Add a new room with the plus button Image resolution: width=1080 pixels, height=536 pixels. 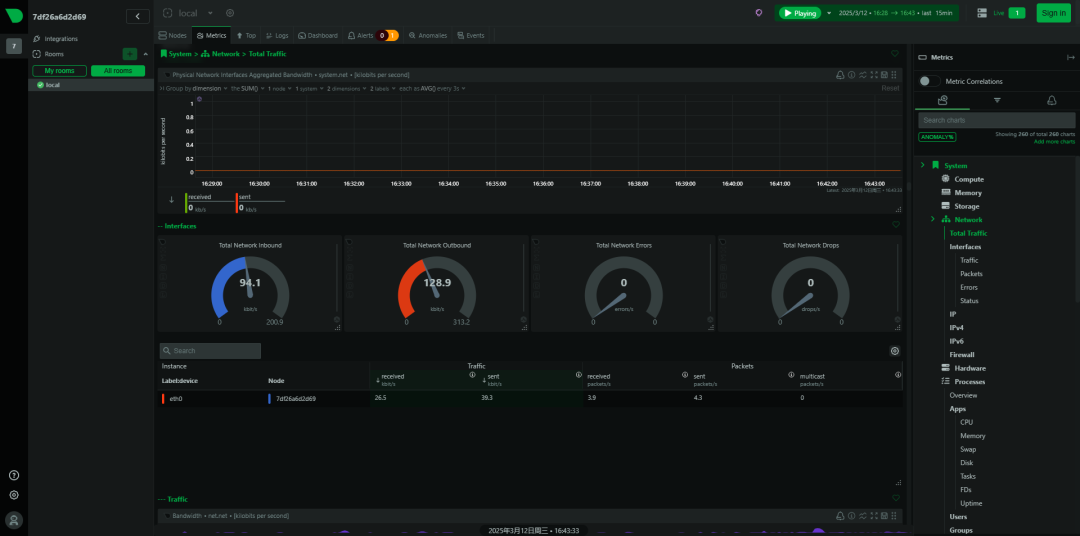click(x=129, y=54)
